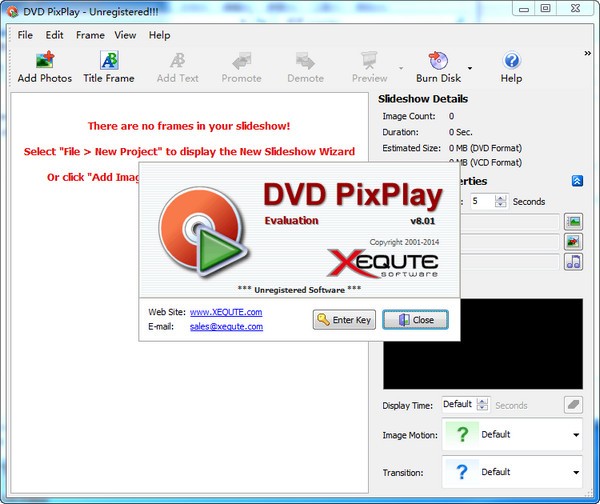This screenshot has height=504, width=600.
Task: Click the sales@xequte.com email link
Action: point(227,326)
